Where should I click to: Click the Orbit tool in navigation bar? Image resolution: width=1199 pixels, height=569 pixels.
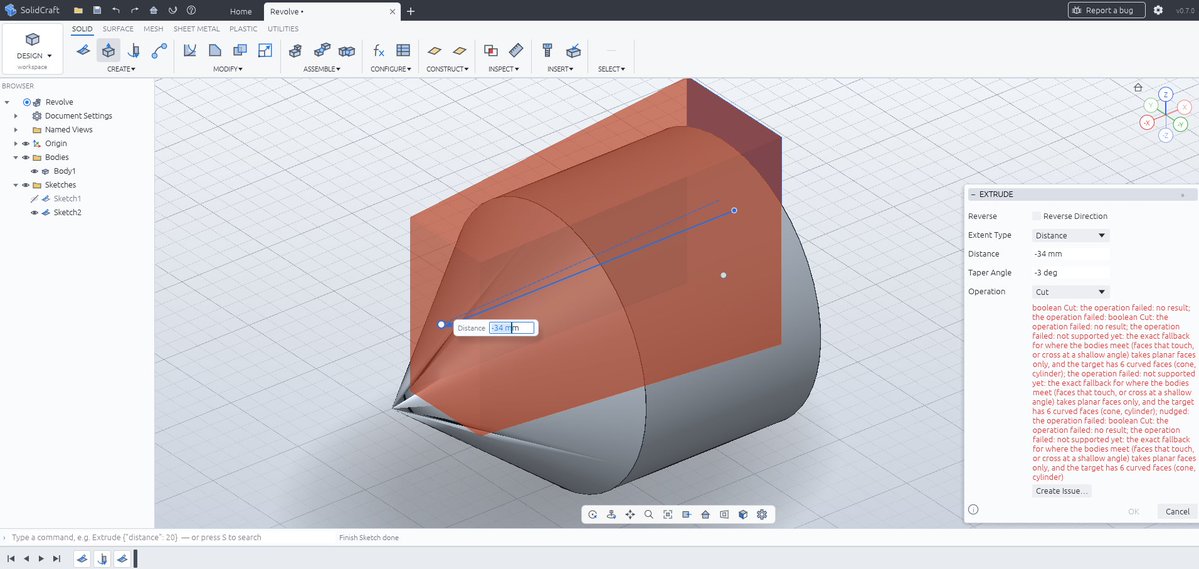coord(593,515)
